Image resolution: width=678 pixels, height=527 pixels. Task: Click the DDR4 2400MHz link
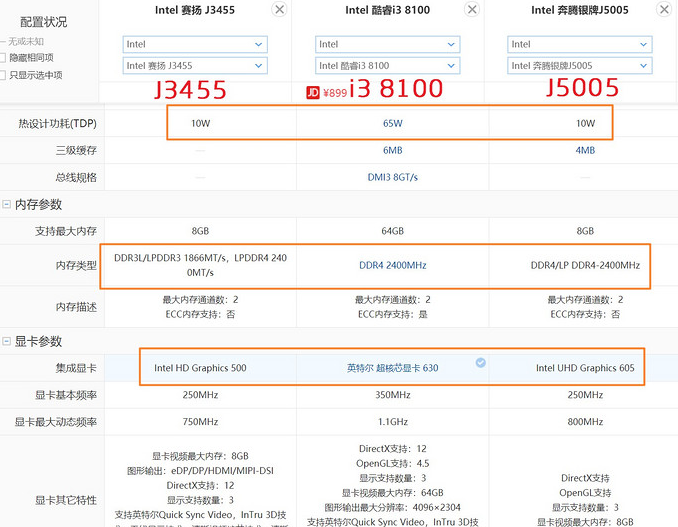click(393, 265)
